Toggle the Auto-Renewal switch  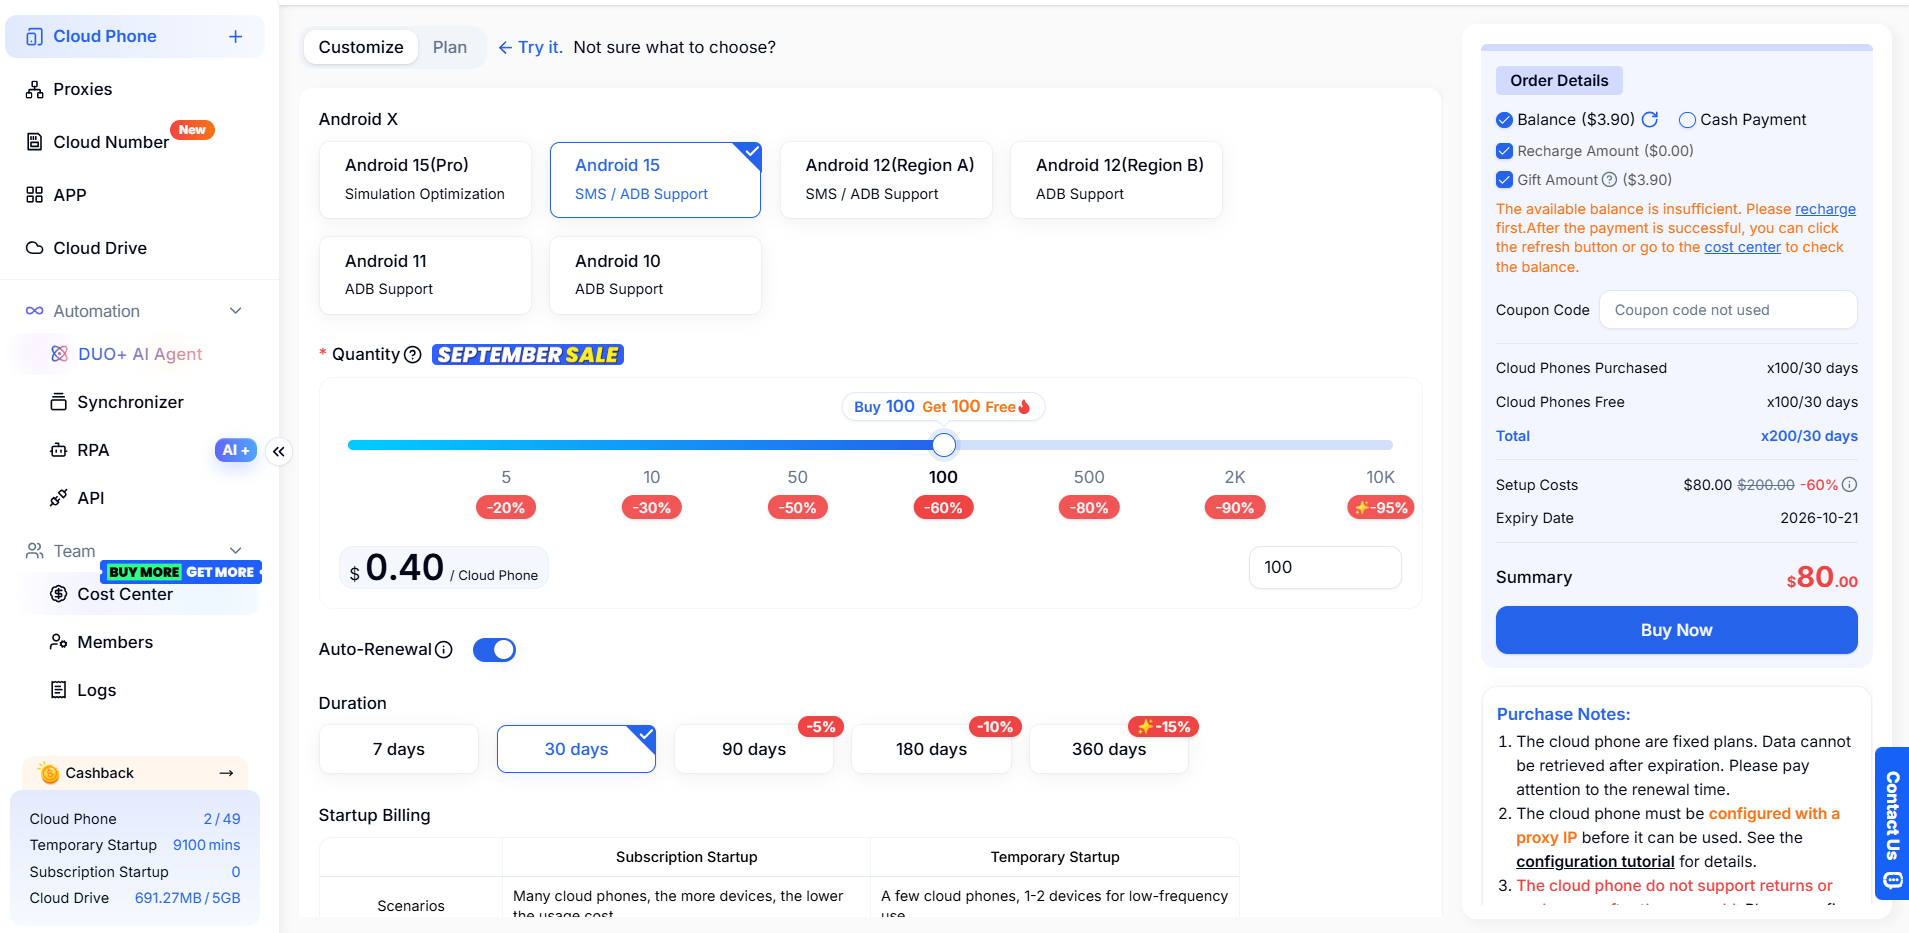point(494,650)
